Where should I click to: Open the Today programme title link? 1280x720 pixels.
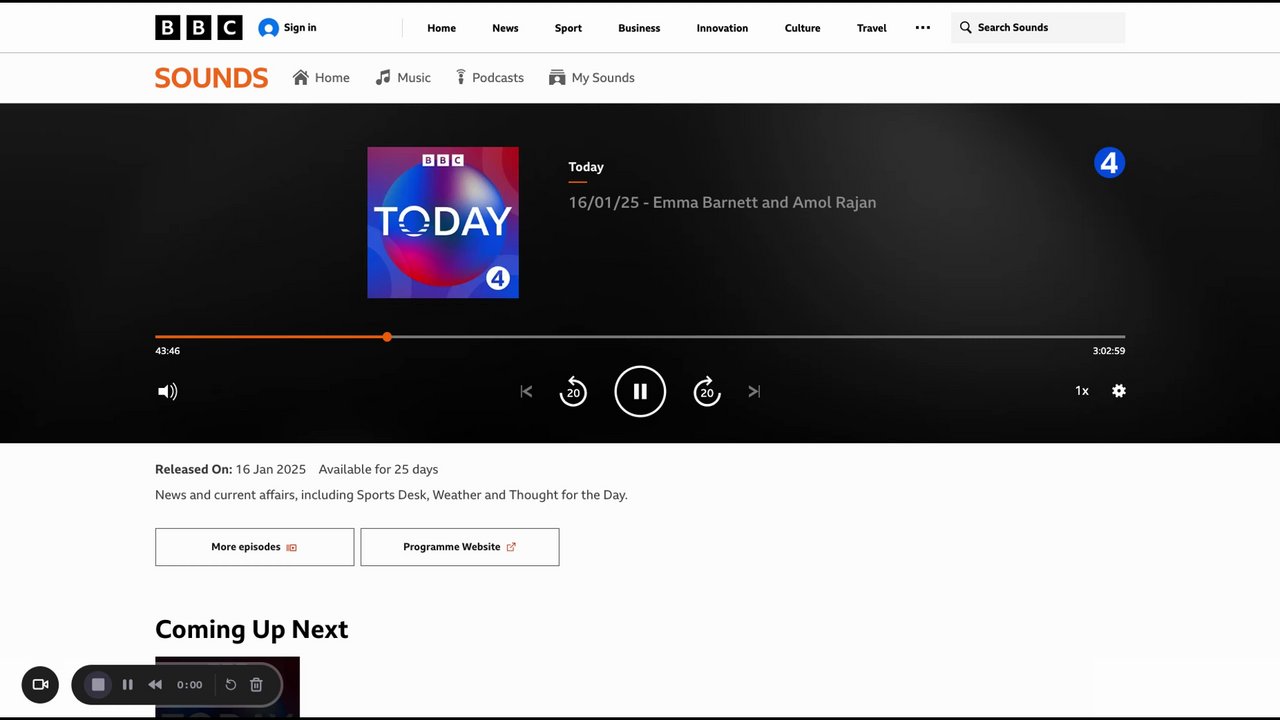point(586,167)
